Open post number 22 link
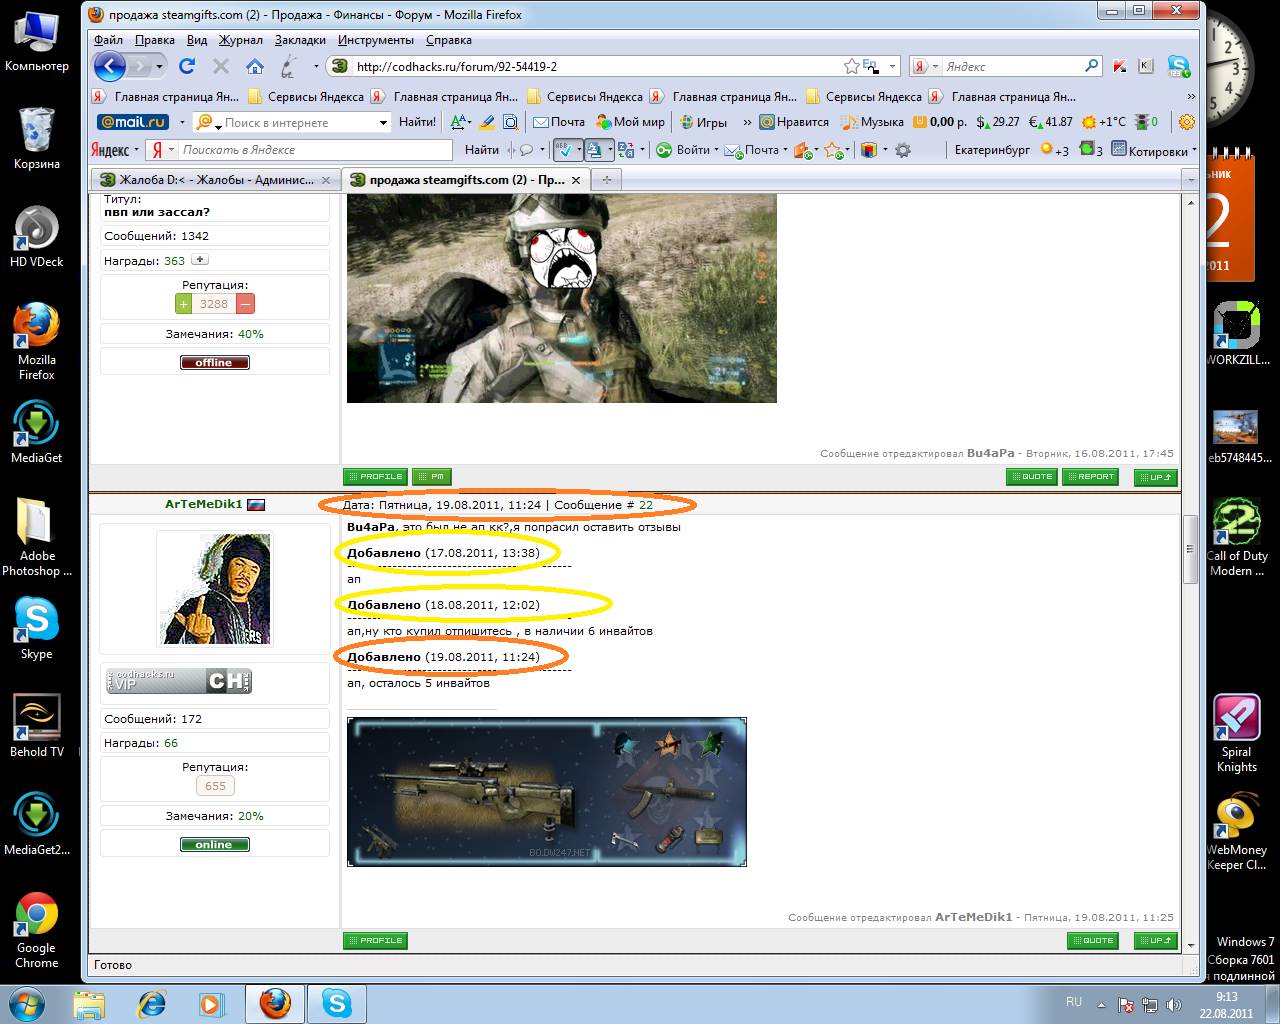The height and width of the screenshot is (1024, 1280). click(646, 505)
